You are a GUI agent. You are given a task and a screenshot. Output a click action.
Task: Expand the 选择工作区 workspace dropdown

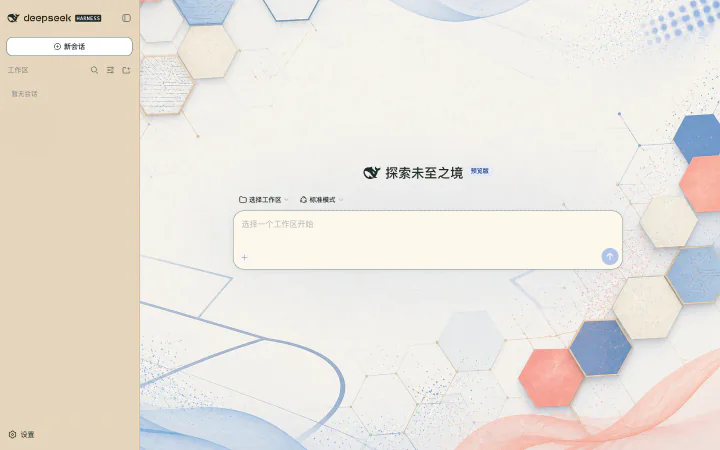pos(264,200)
